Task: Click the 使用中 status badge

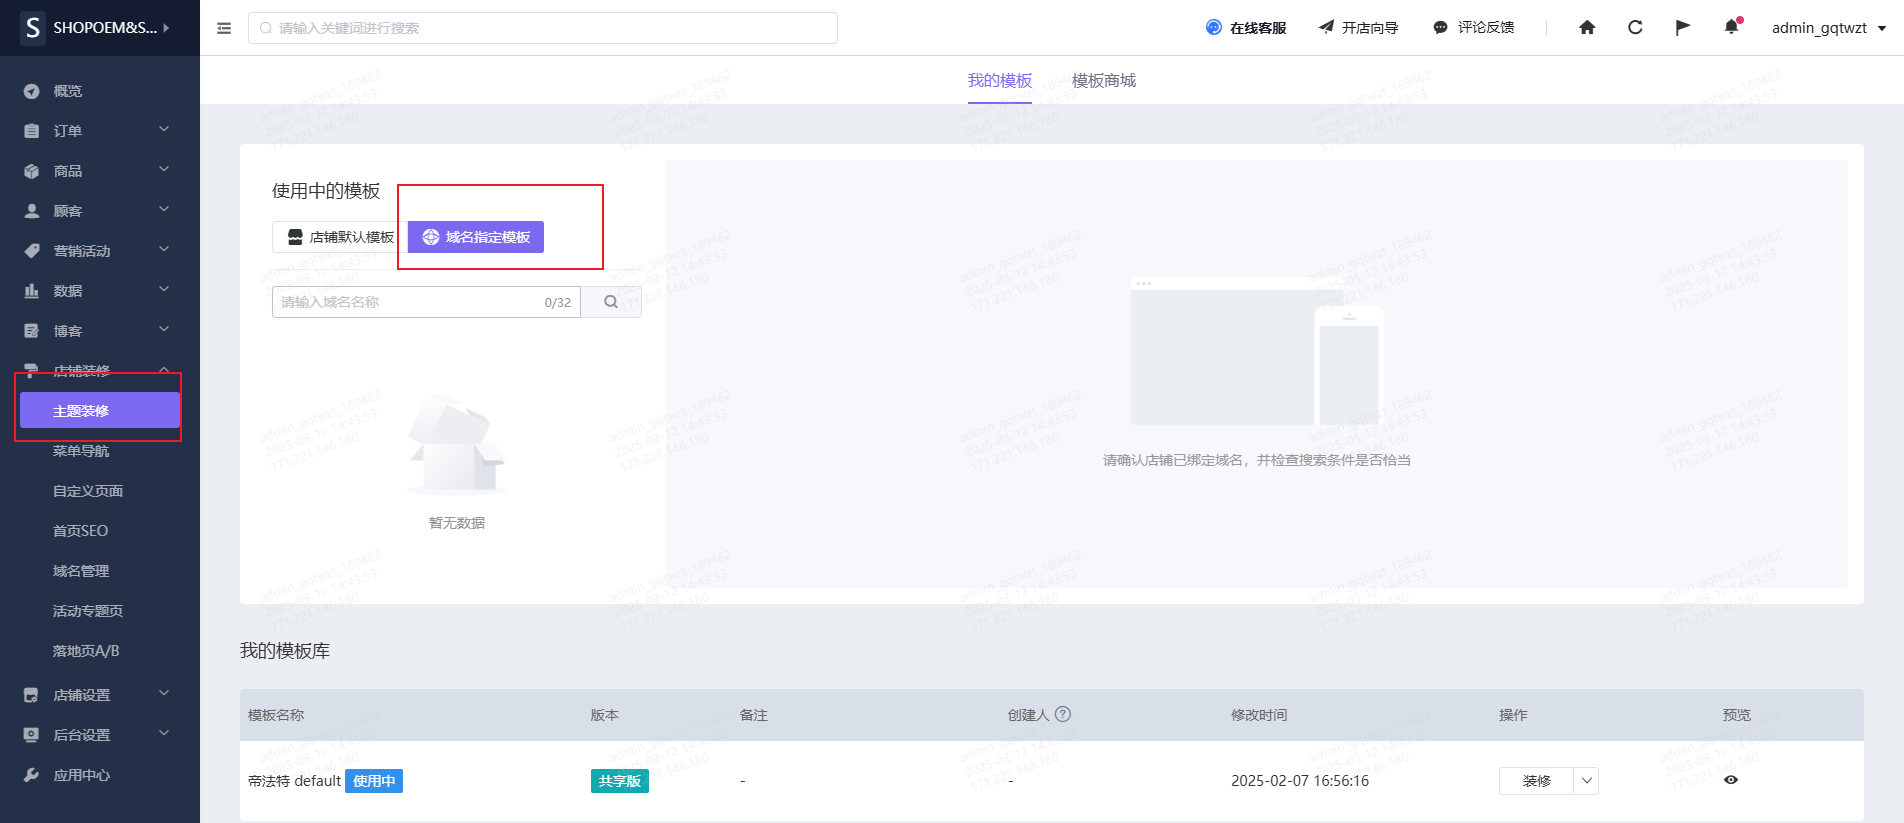Action: [374, 781]
